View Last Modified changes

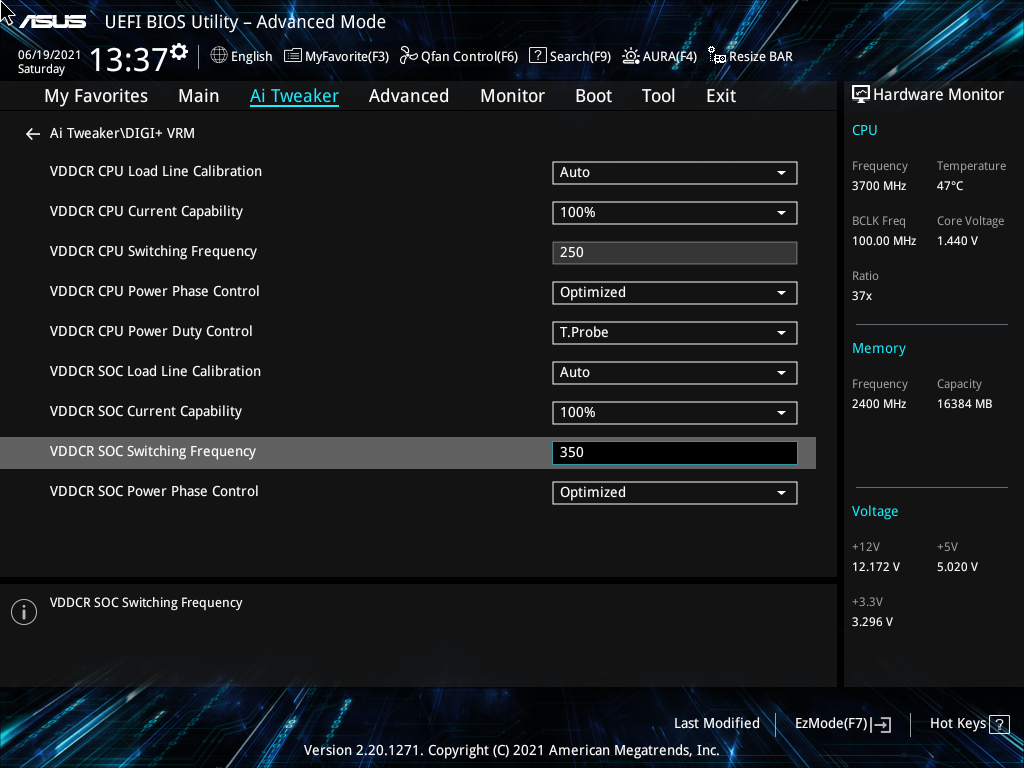click(717, 723)
